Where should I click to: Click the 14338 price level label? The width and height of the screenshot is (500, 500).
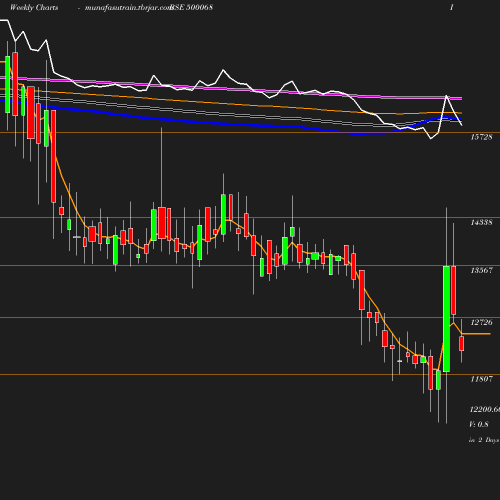pyautogui.click(x=481, y=222)
